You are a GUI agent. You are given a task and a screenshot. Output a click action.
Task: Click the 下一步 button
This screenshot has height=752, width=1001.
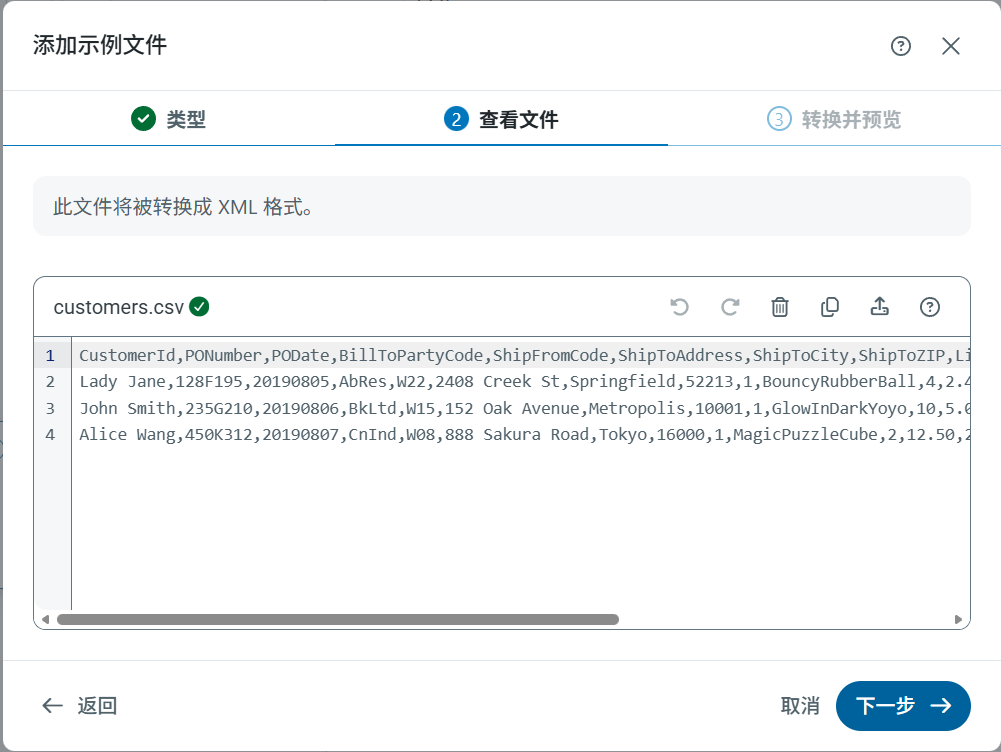[x=903, y=706]
